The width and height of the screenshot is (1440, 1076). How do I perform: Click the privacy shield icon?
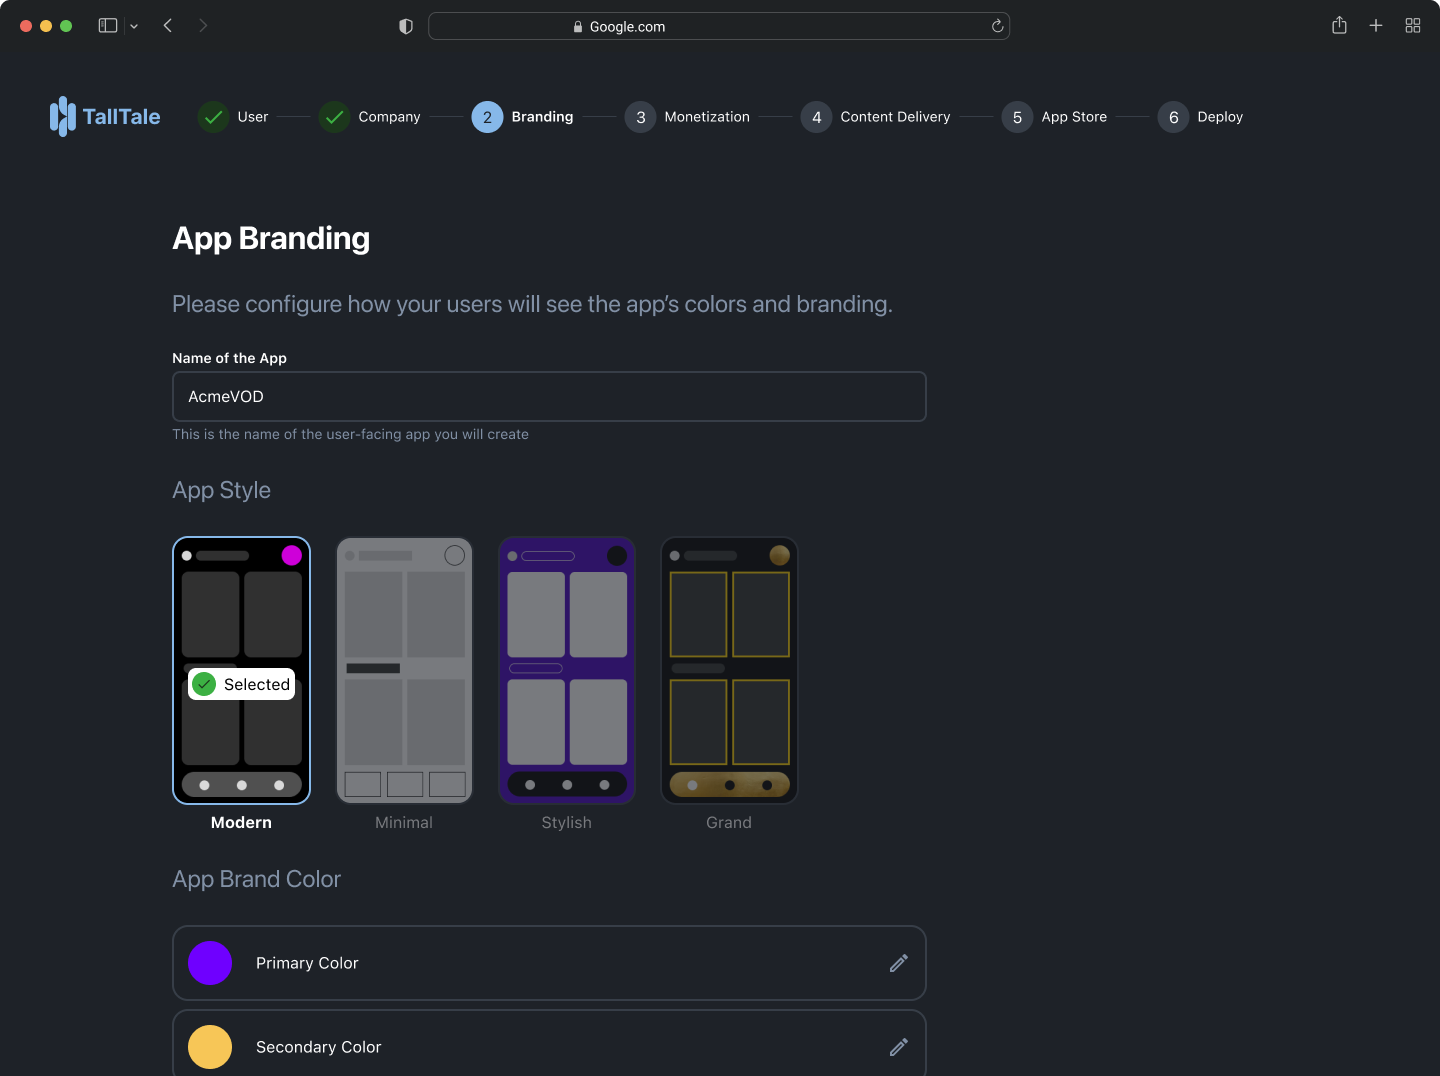coord(406,26)
